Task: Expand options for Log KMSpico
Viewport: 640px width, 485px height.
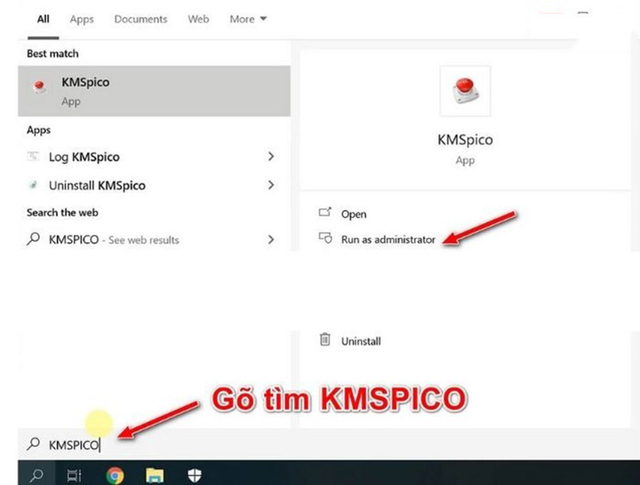Action: pyautogui.click(x=271, y=156)
